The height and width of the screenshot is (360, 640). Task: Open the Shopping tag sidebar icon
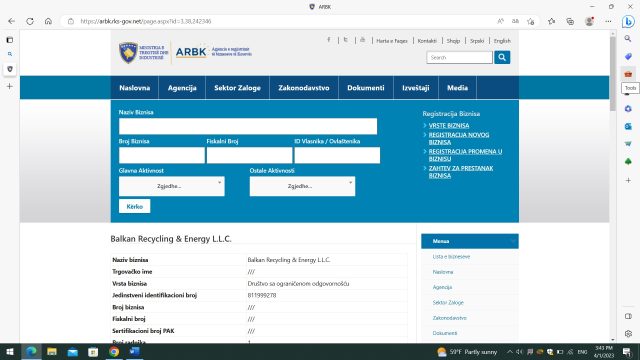(628, 56)
